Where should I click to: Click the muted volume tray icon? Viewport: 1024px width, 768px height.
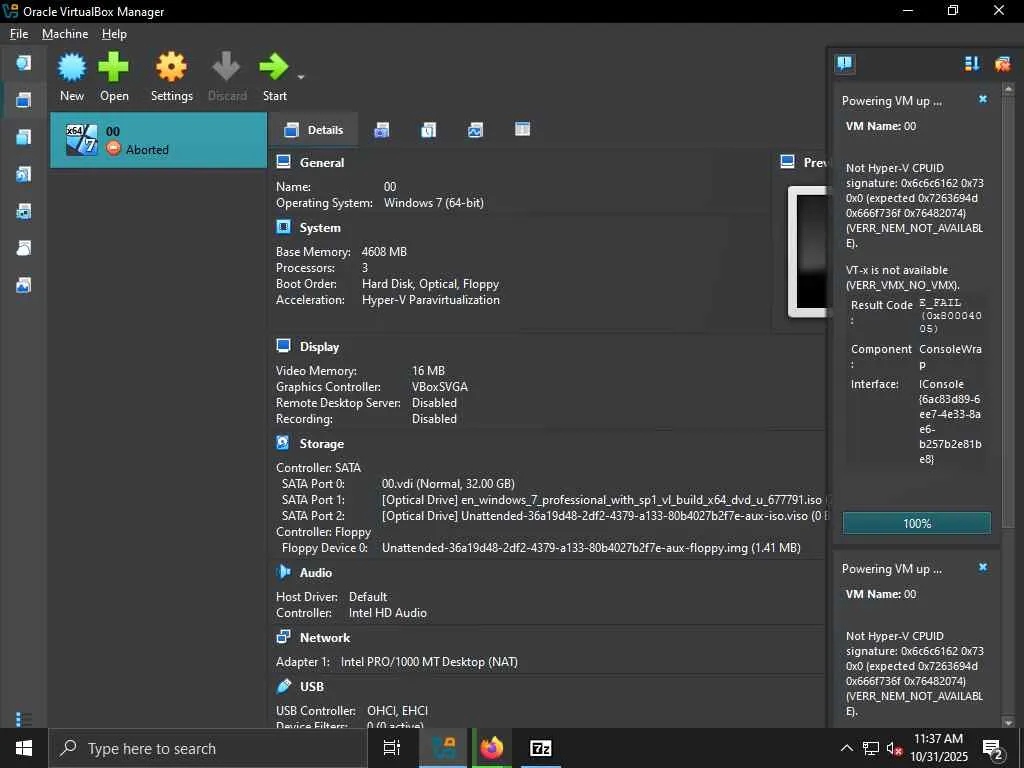click(x=895, y=748)
